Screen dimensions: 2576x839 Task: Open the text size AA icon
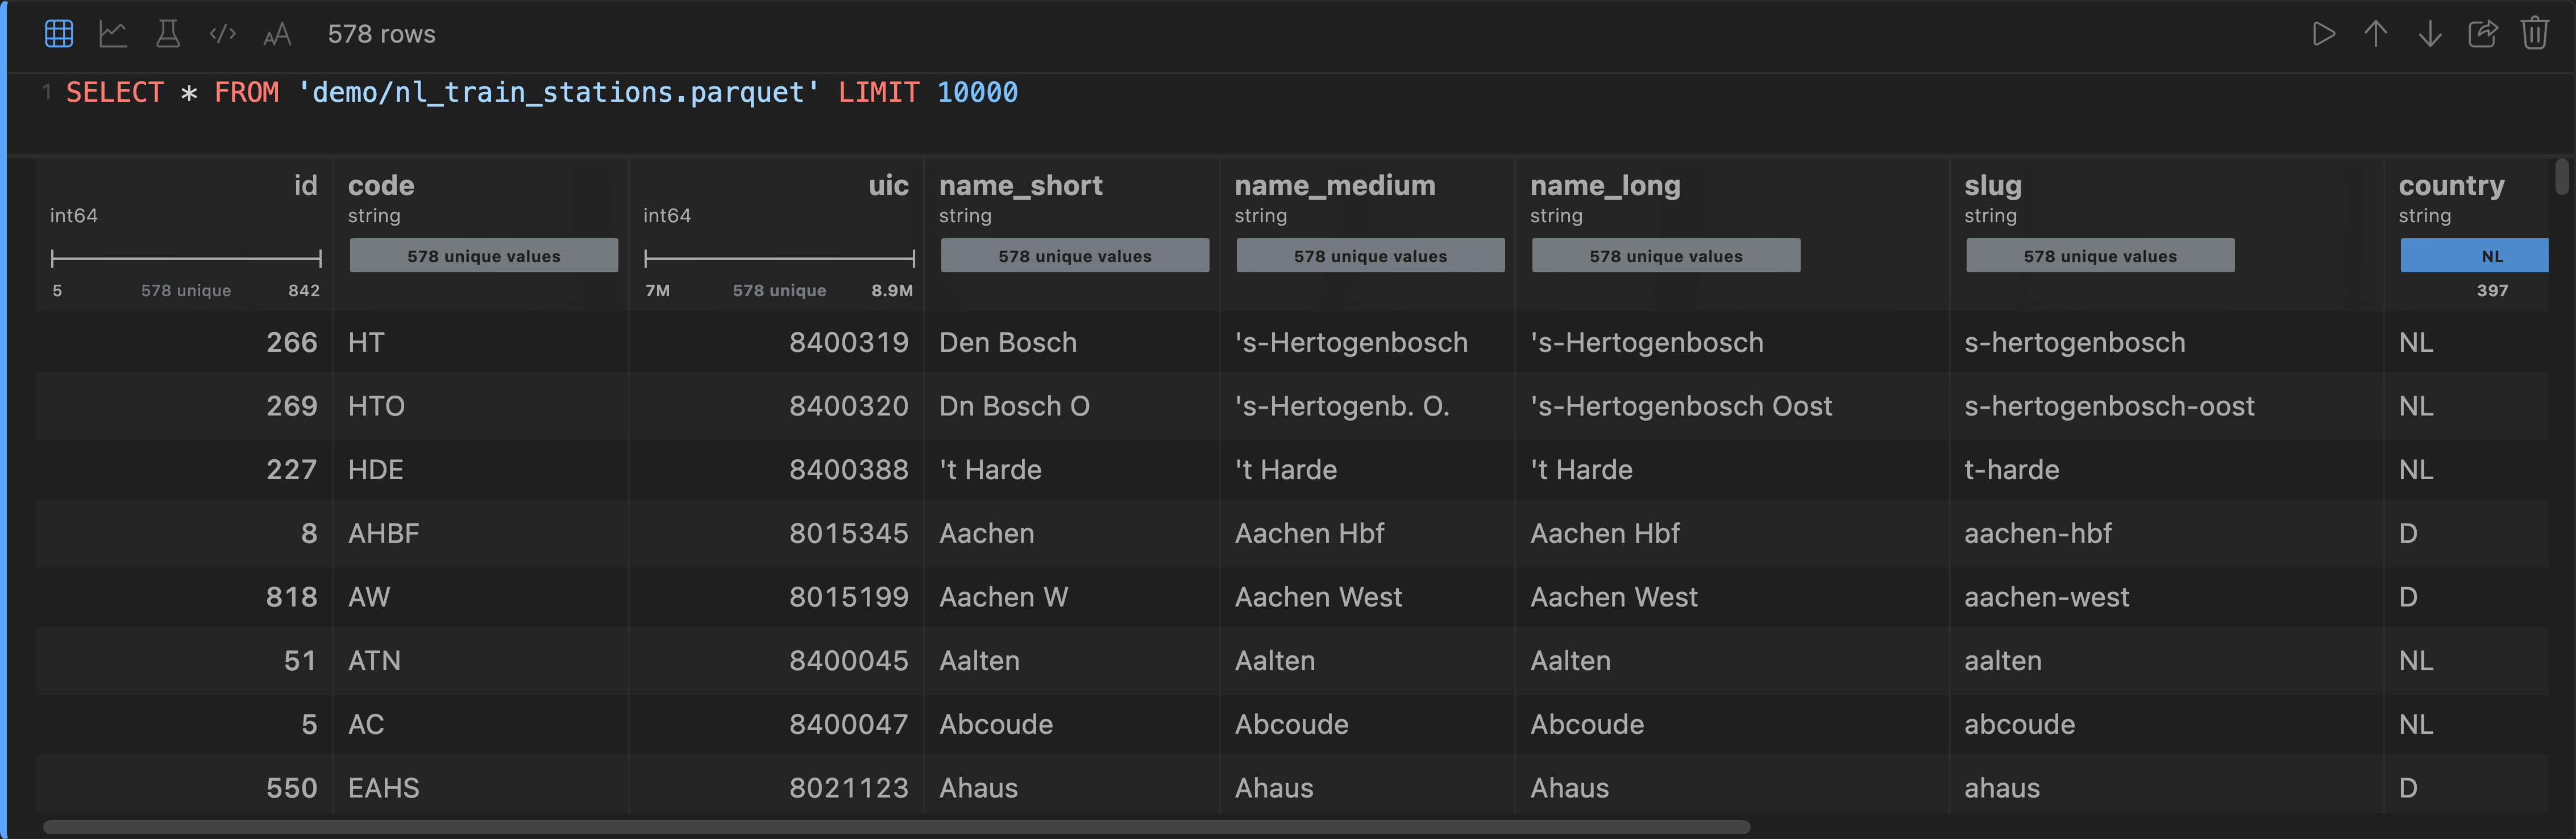click(x=277, y=35)
